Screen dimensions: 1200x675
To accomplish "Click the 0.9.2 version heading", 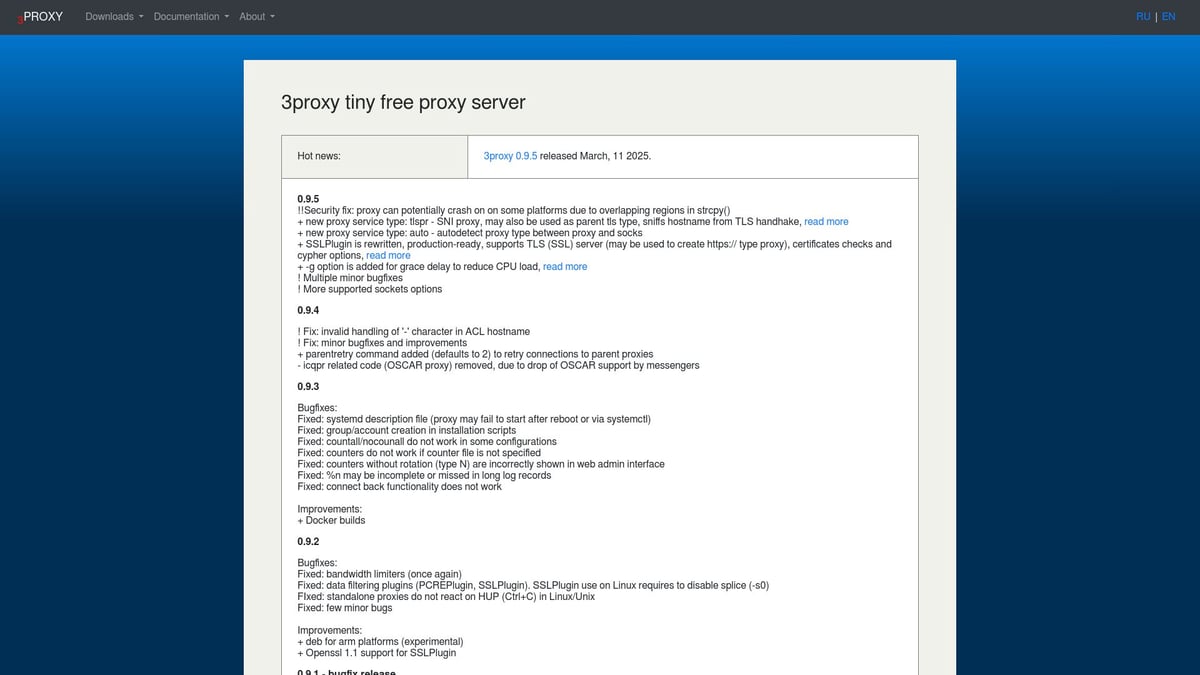I will (x=308, y=542).
